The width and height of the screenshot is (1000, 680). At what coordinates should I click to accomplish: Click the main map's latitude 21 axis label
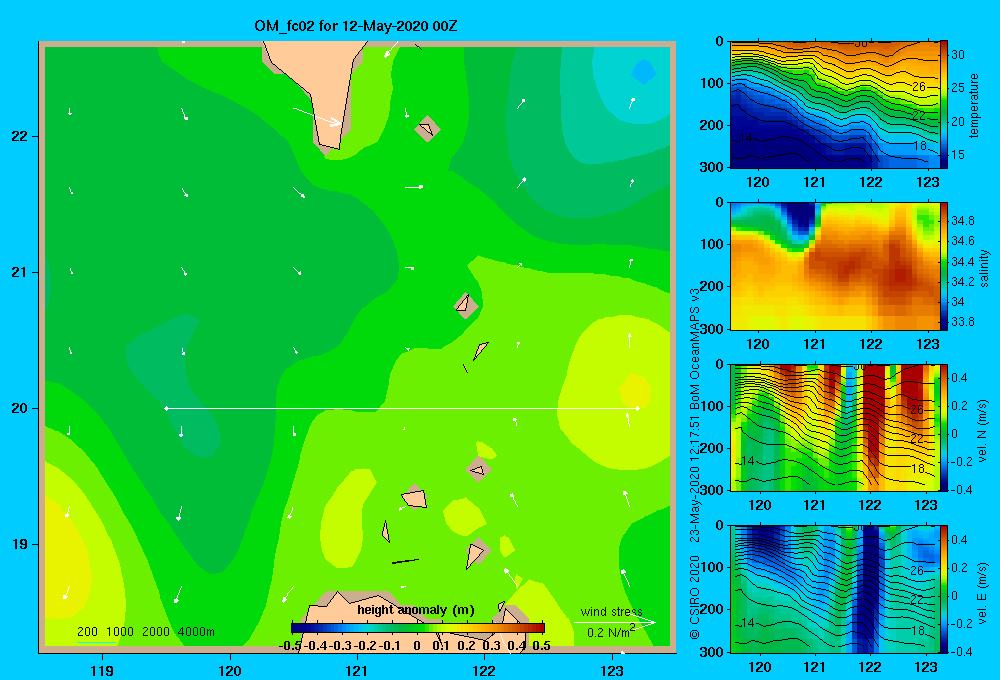20,272
